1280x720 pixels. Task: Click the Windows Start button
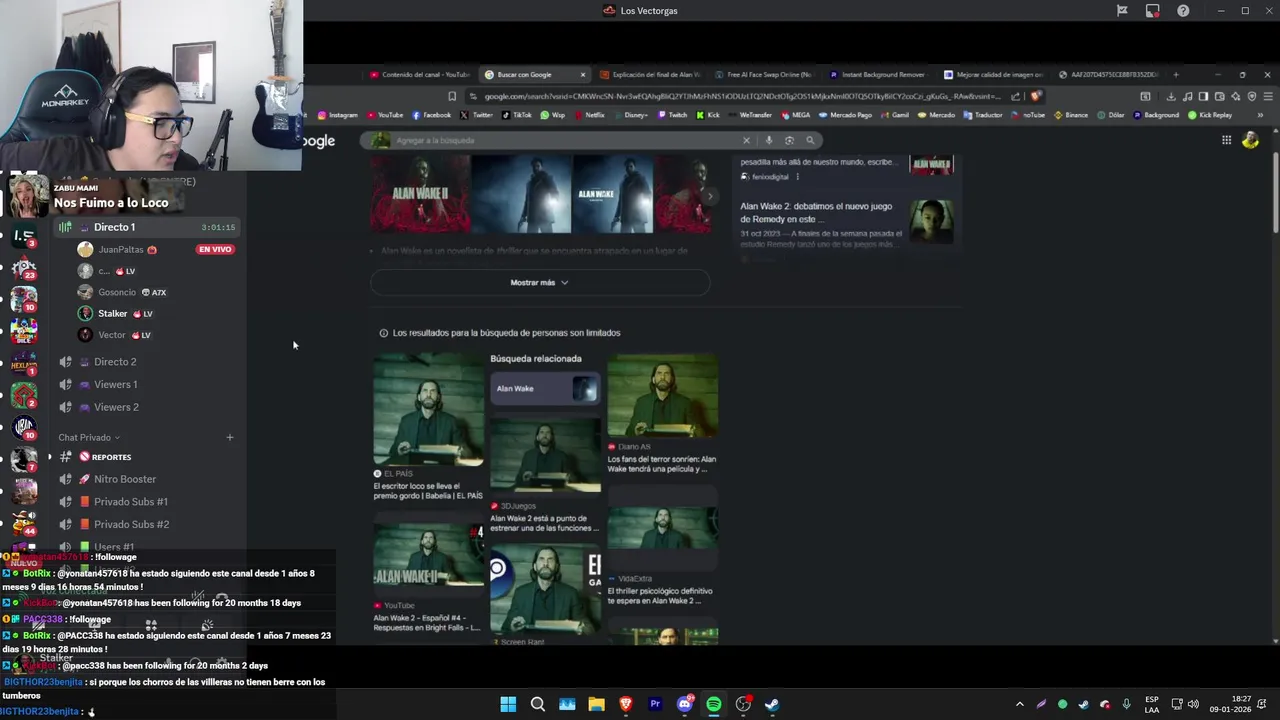(508, 704)
